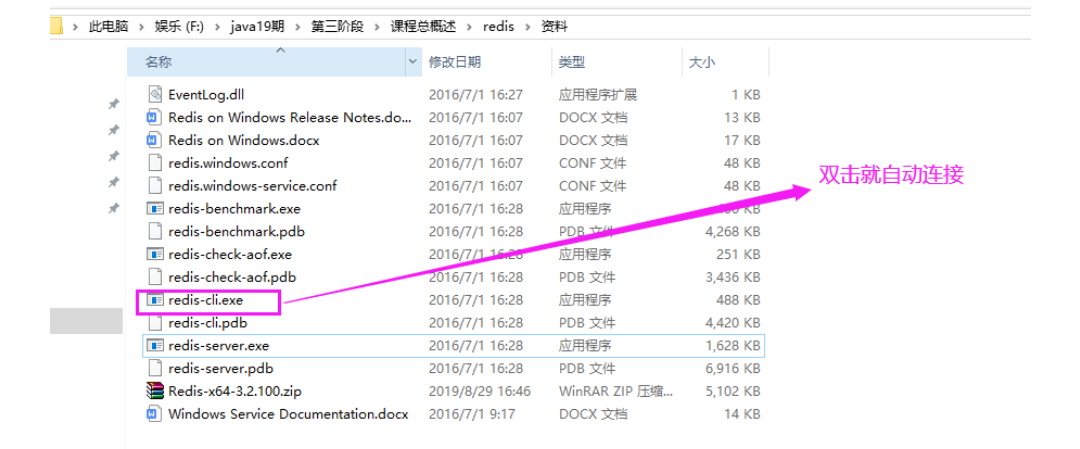Expand the chevron after 第三阶段 in the path
Image resolution: width=1080 pixels, height=449 pixels.
click(x=377, y=27)
